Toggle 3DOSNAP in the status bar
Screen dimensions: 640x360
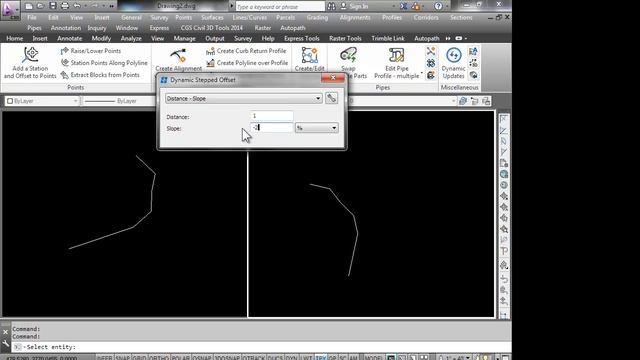coord(227,358)
